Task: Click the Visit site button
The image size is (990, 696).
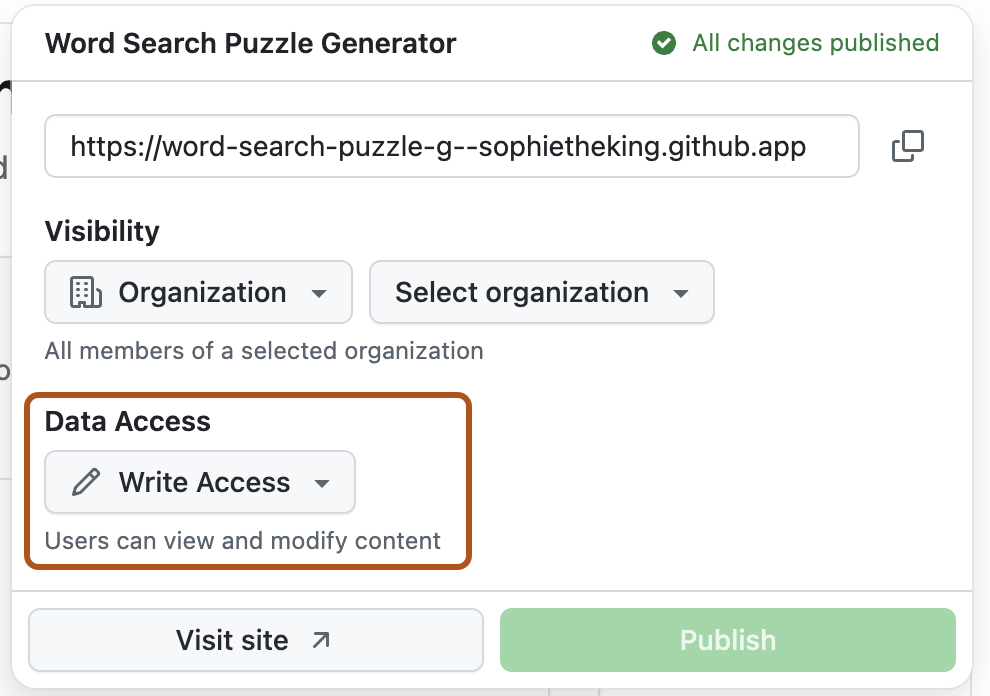Action: click(x=256, y=639)
